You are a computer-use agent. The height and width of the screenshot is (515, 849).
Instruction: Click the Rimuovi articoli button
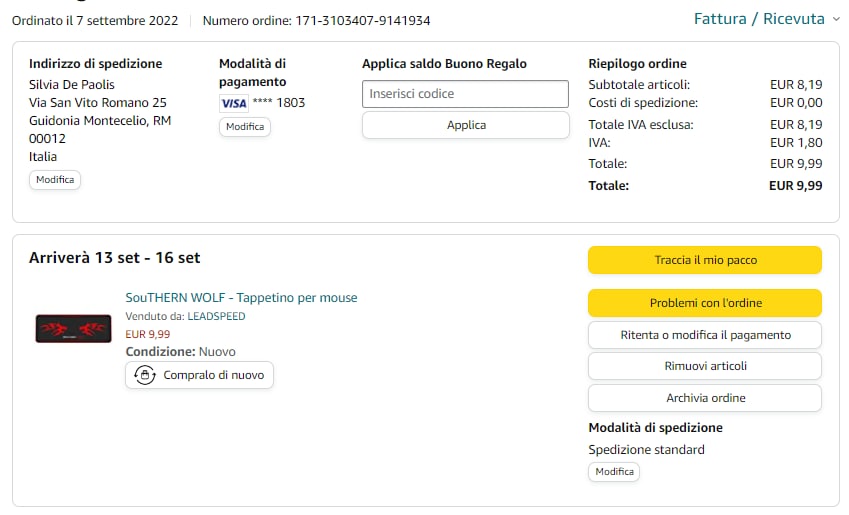click(704, 366)
